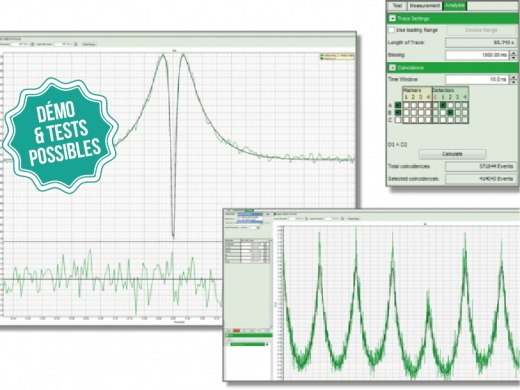This screenshot has height=390, width=520.
Task: Untick Detector 1 checkbox in row A
Action: 443,105
